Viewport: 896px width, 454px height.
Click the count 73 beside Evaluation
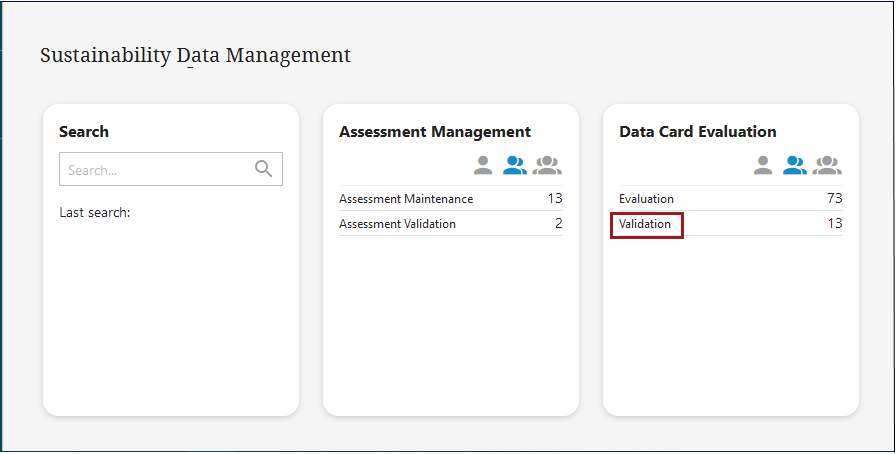pyautogui.click(x=835, y=199)
